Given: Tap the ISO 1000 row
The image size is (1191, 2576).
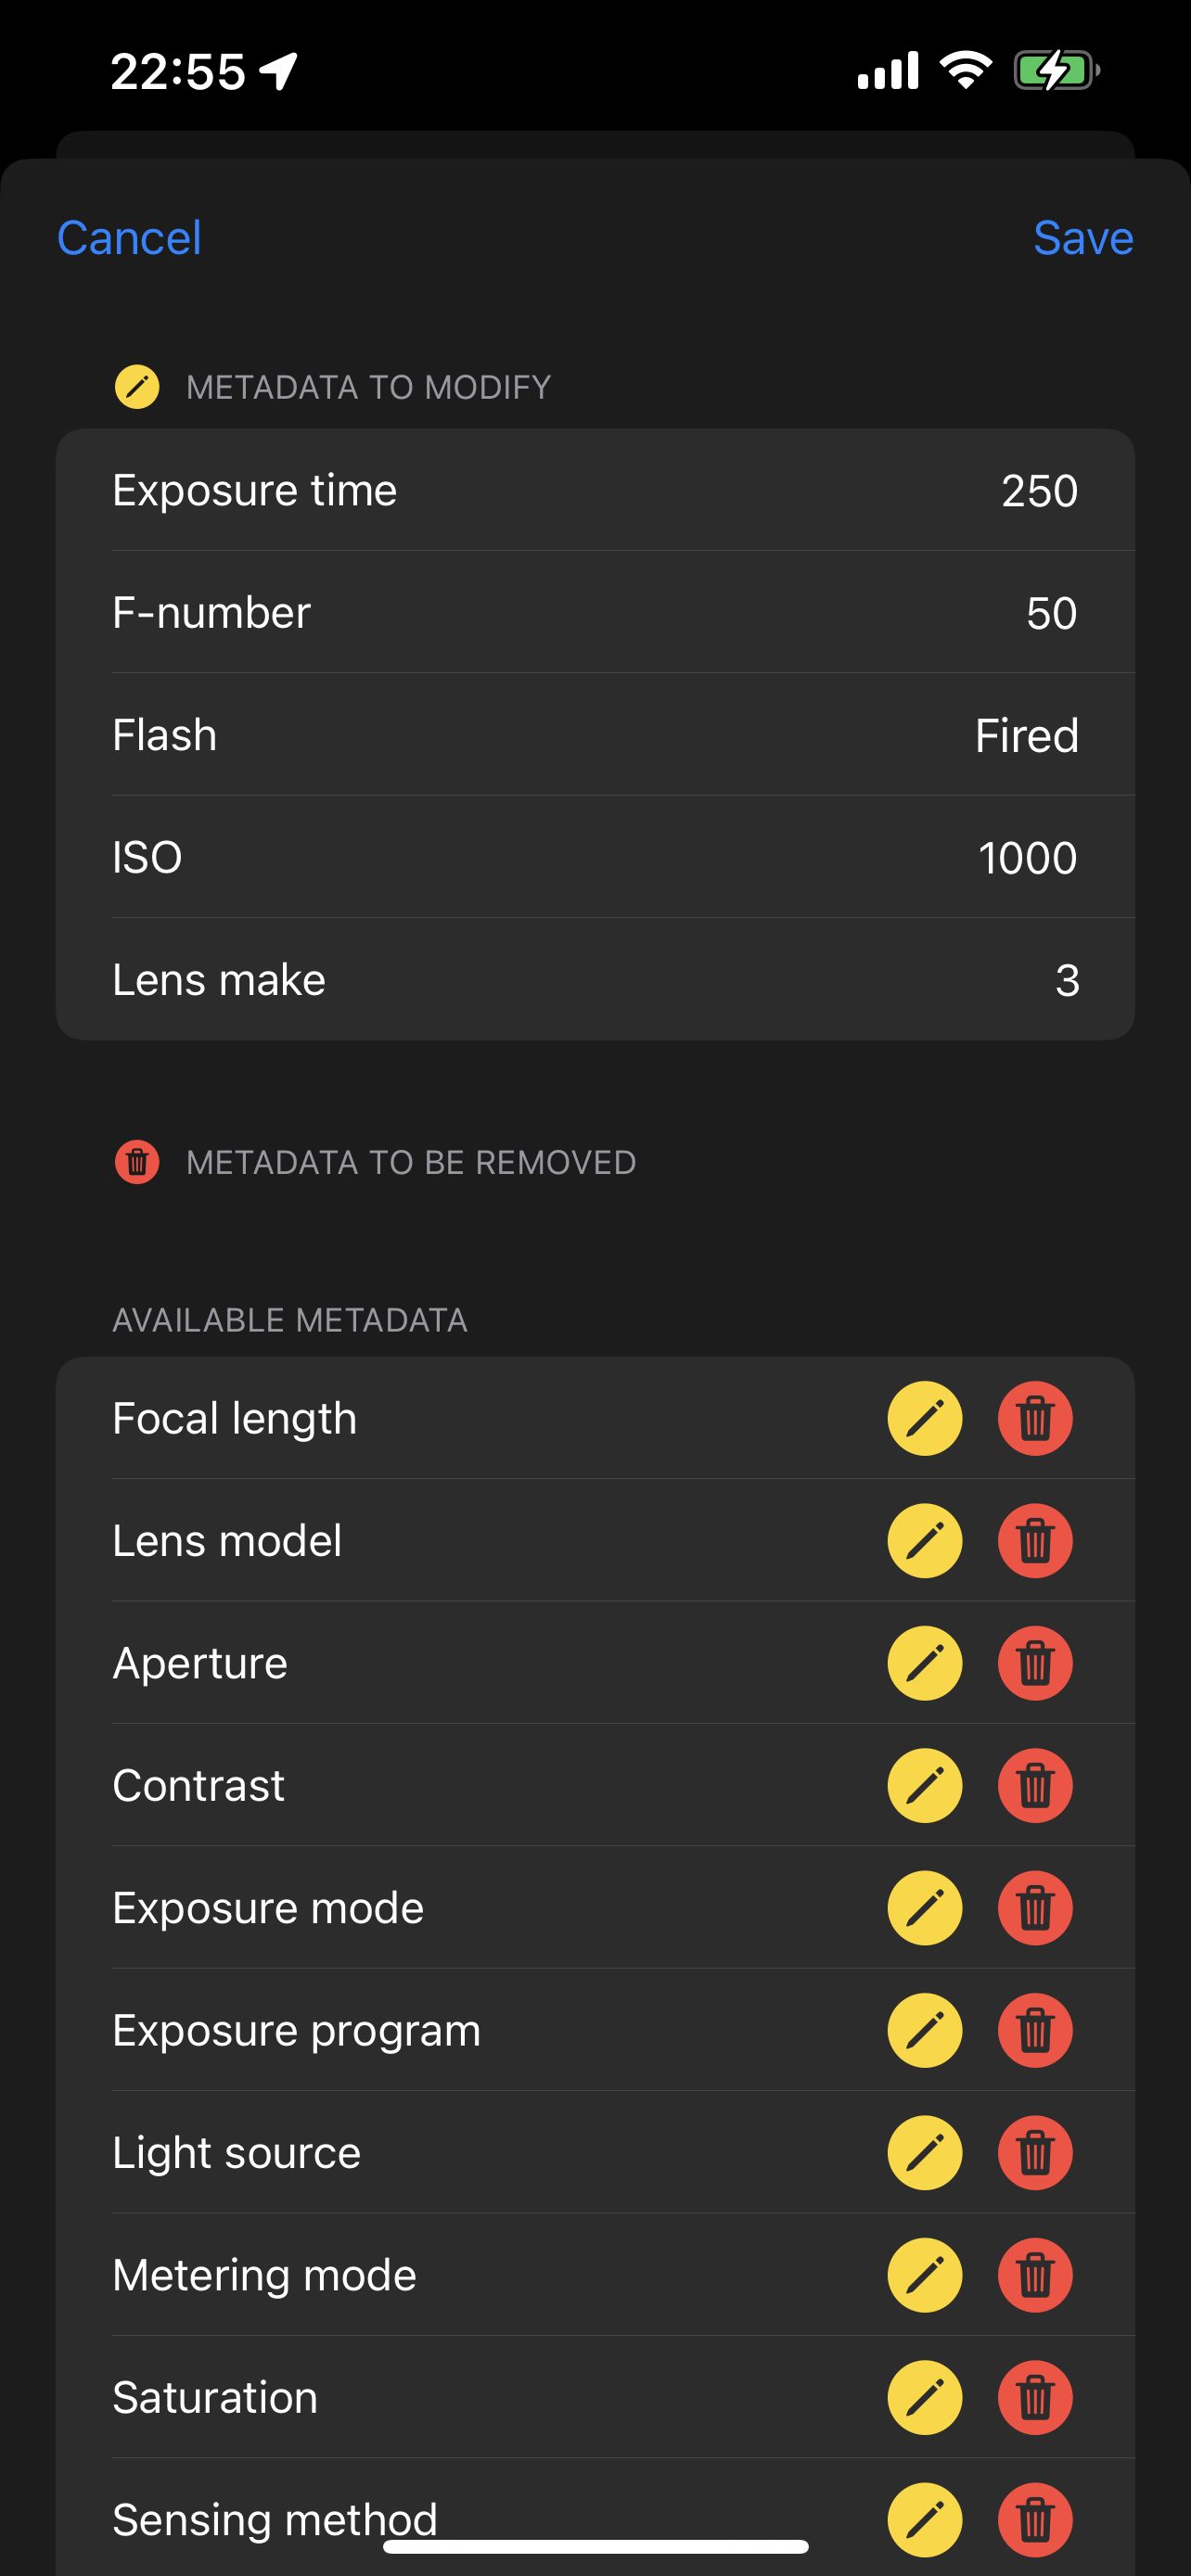Looking at the screenshot, I should pyautogui.click(x=595, y=858).
